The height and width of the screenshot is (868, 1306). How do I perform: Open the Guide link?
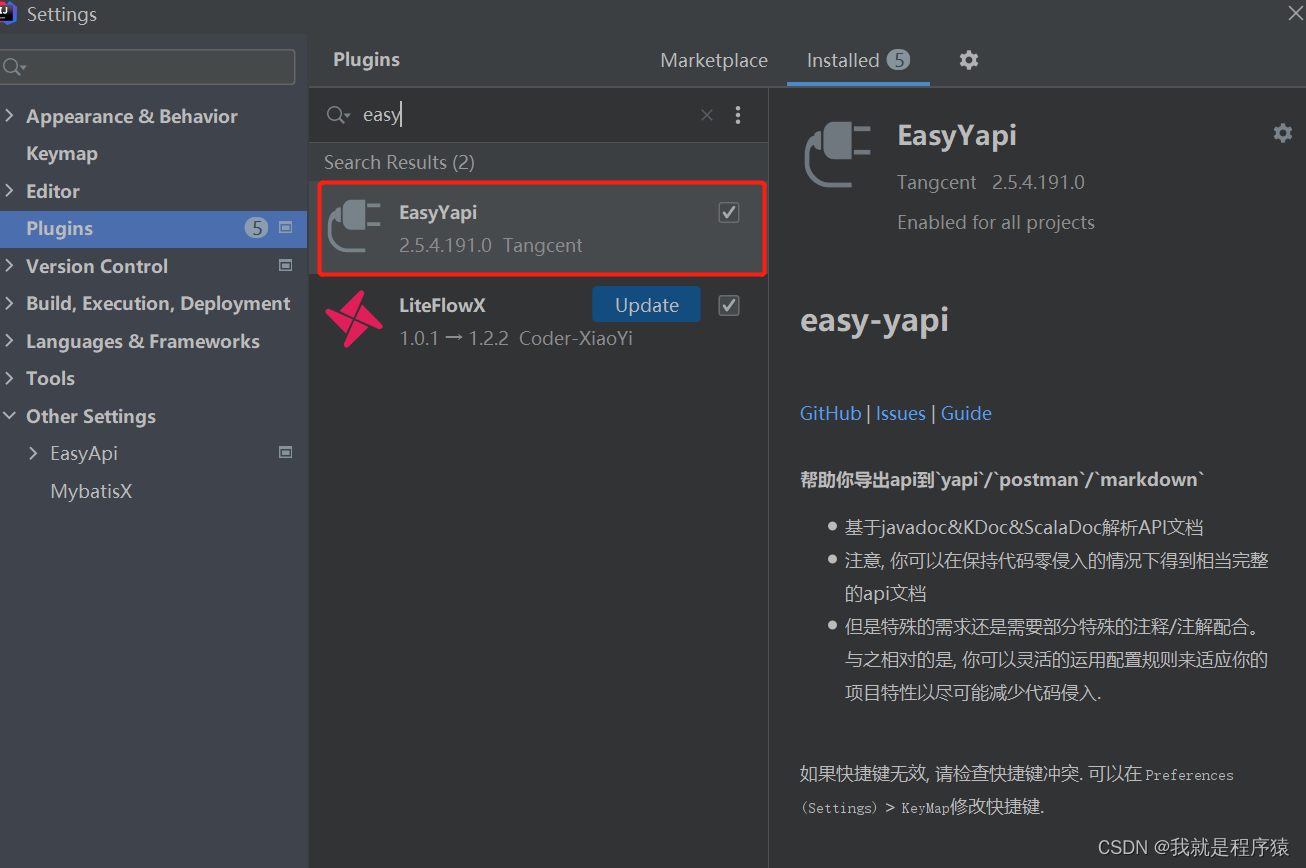pyautogui.click(x=966, y=413)
